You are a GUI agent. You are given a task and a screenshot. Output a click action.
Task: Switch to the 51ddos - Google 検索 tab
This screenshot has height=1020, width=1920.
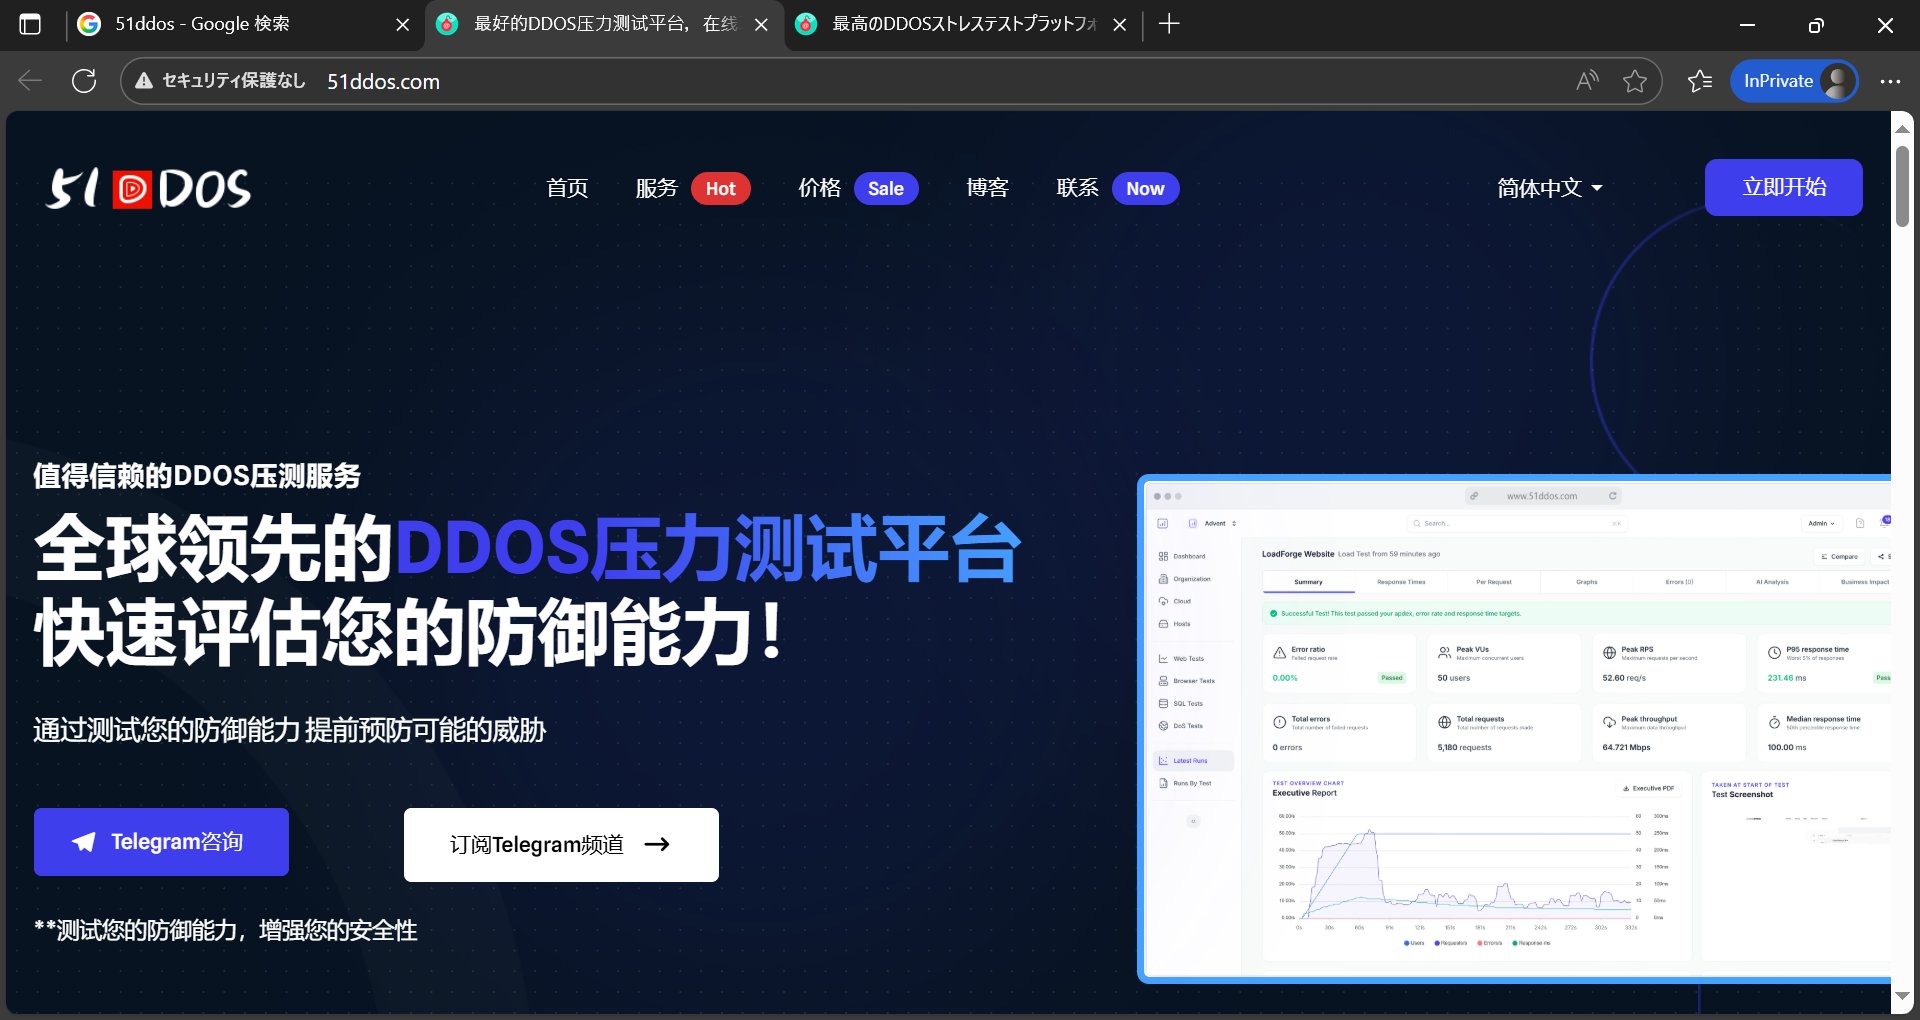pos(245,24)
